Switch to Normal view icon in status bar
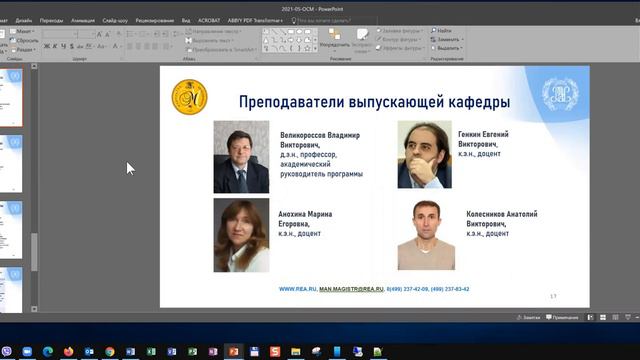 tap(590, 317)
